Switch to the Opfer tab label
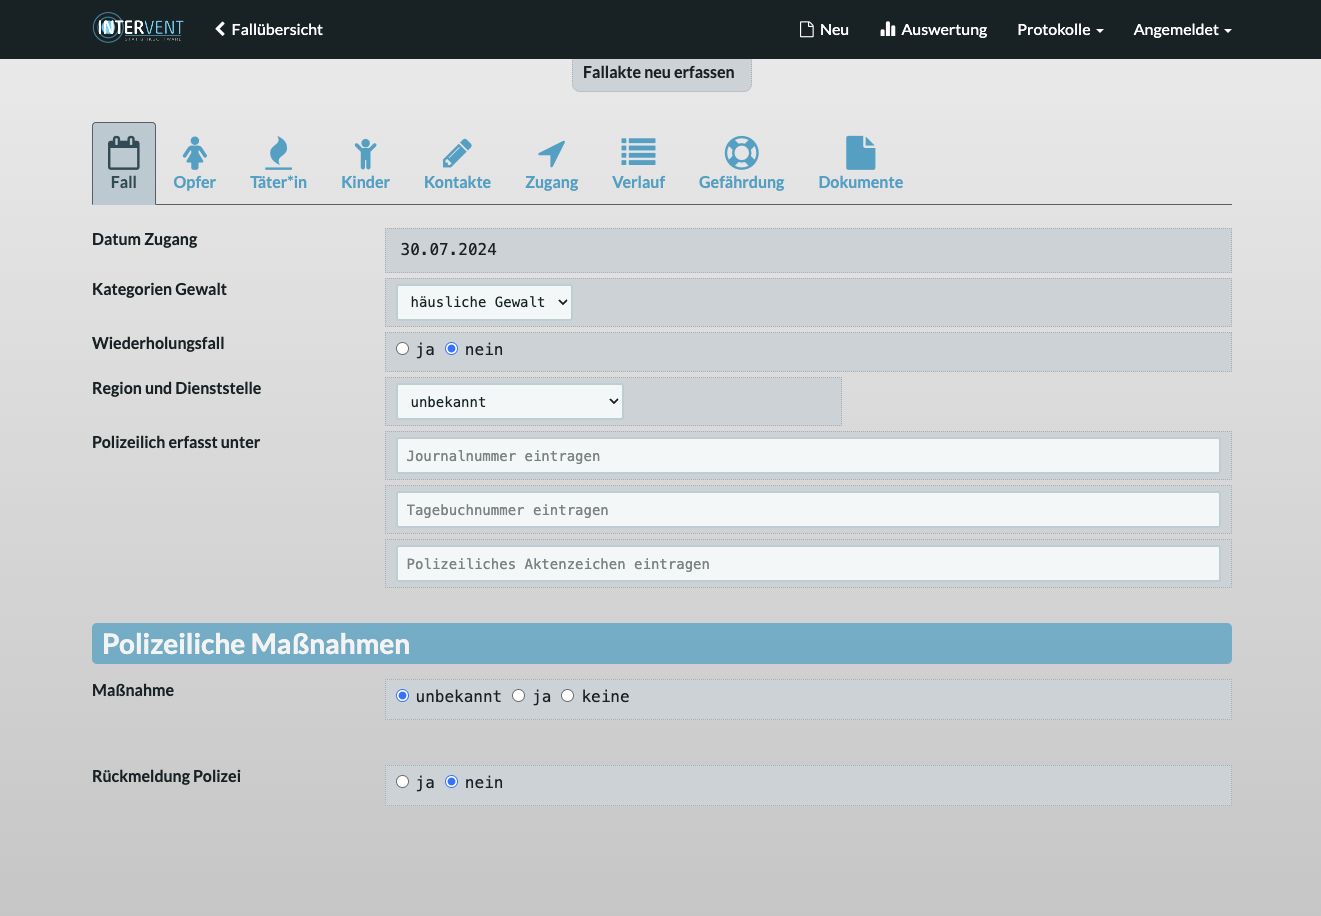This screenshot has height=916, width=1321. tap(195, 182)
